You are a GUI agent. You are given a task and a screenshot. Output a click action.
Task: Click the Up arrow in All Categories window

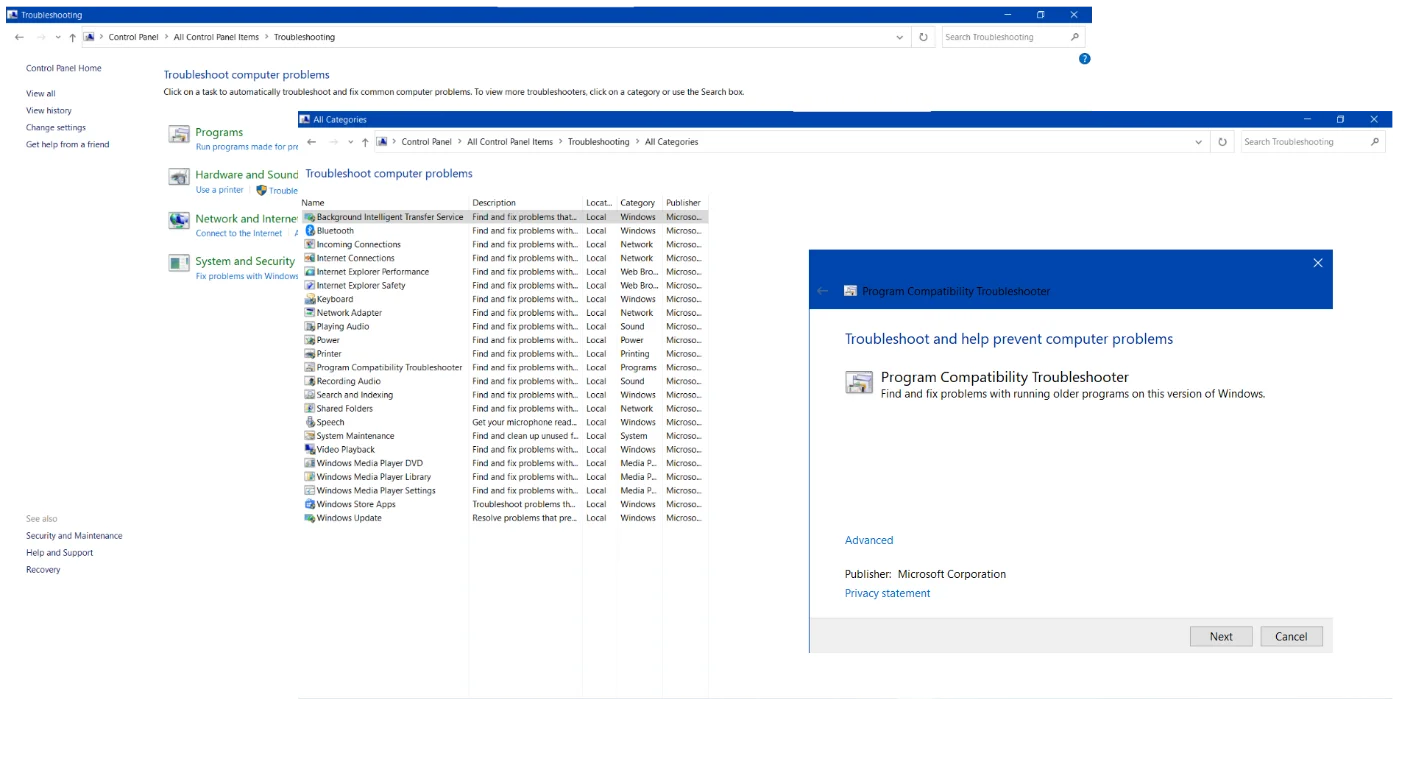tap(365, 142)
